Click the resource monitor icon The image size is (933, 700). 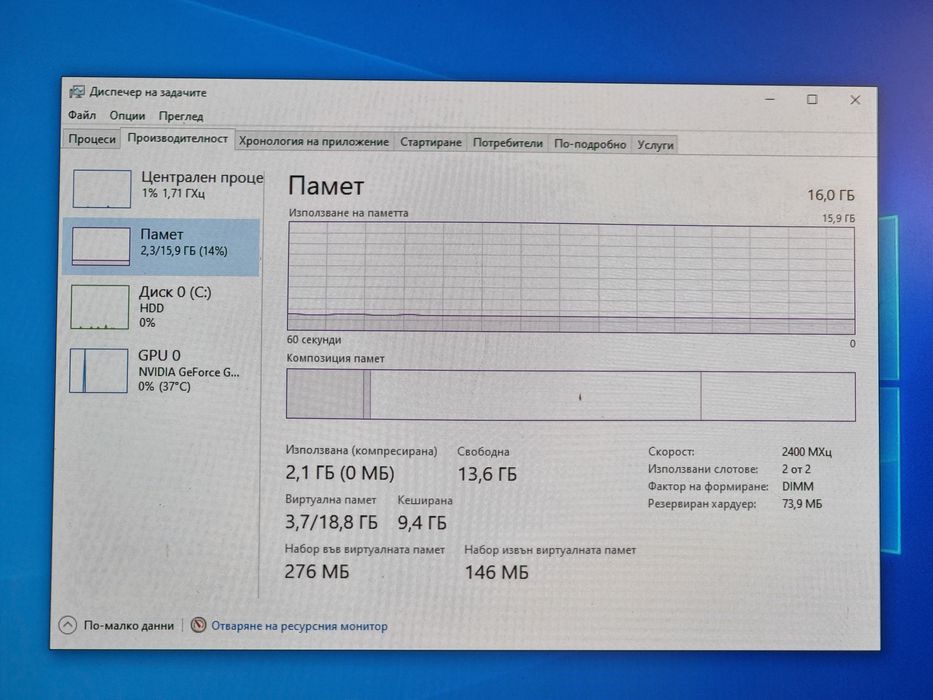coord(198,625)
